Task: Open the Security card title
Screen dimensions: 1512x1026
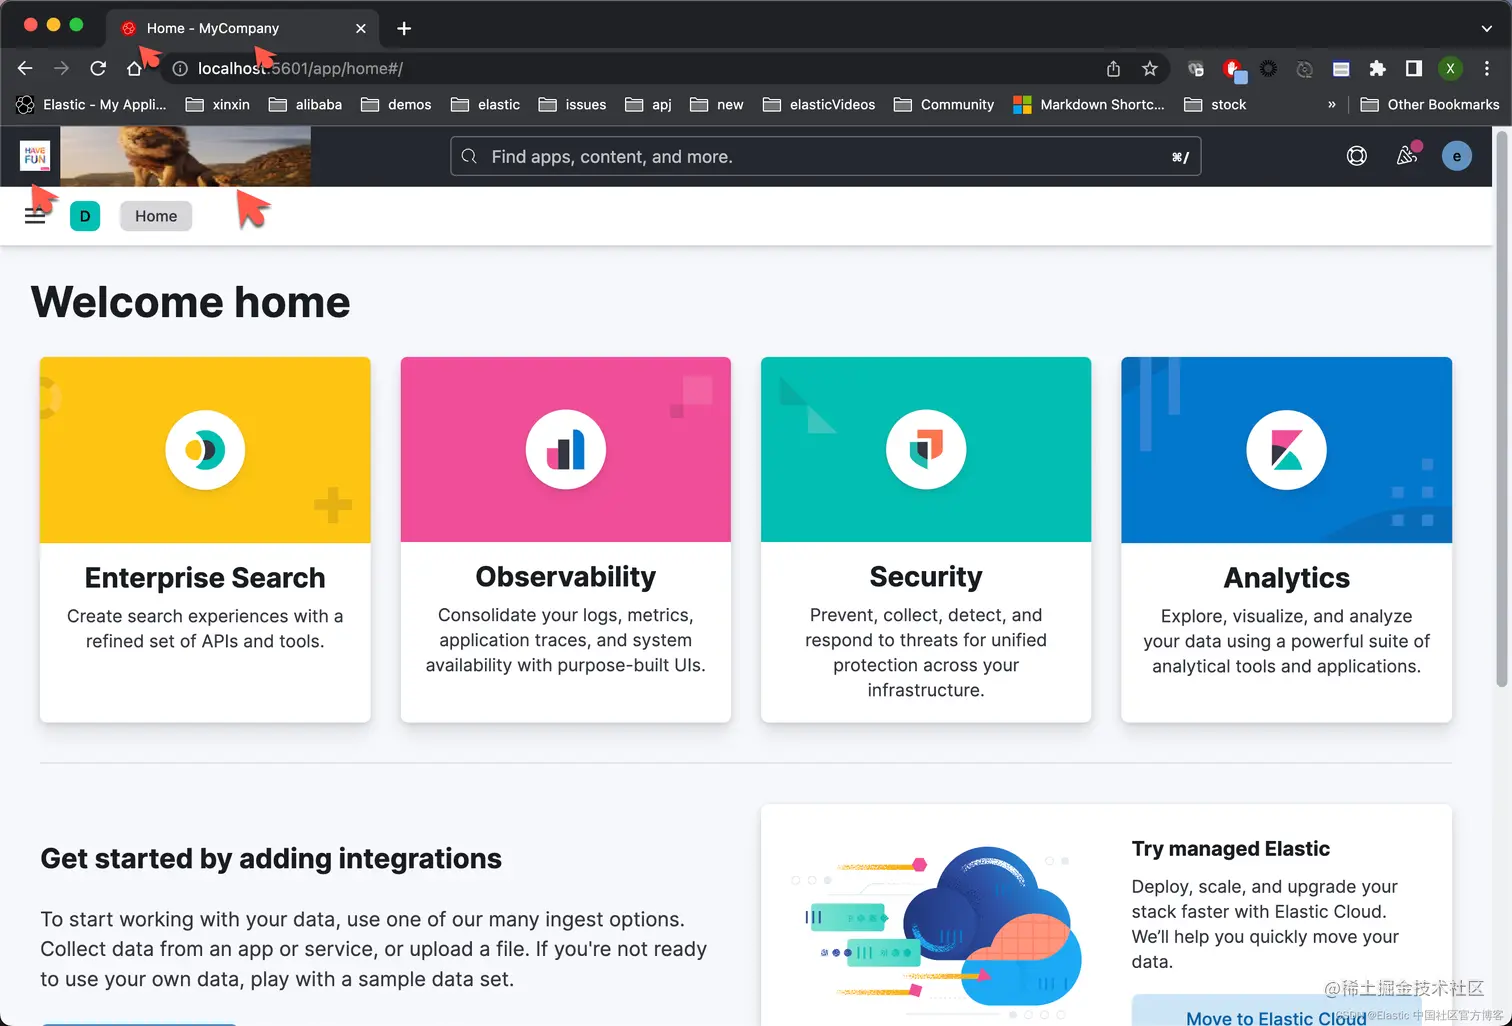Action: coord(926,577)
